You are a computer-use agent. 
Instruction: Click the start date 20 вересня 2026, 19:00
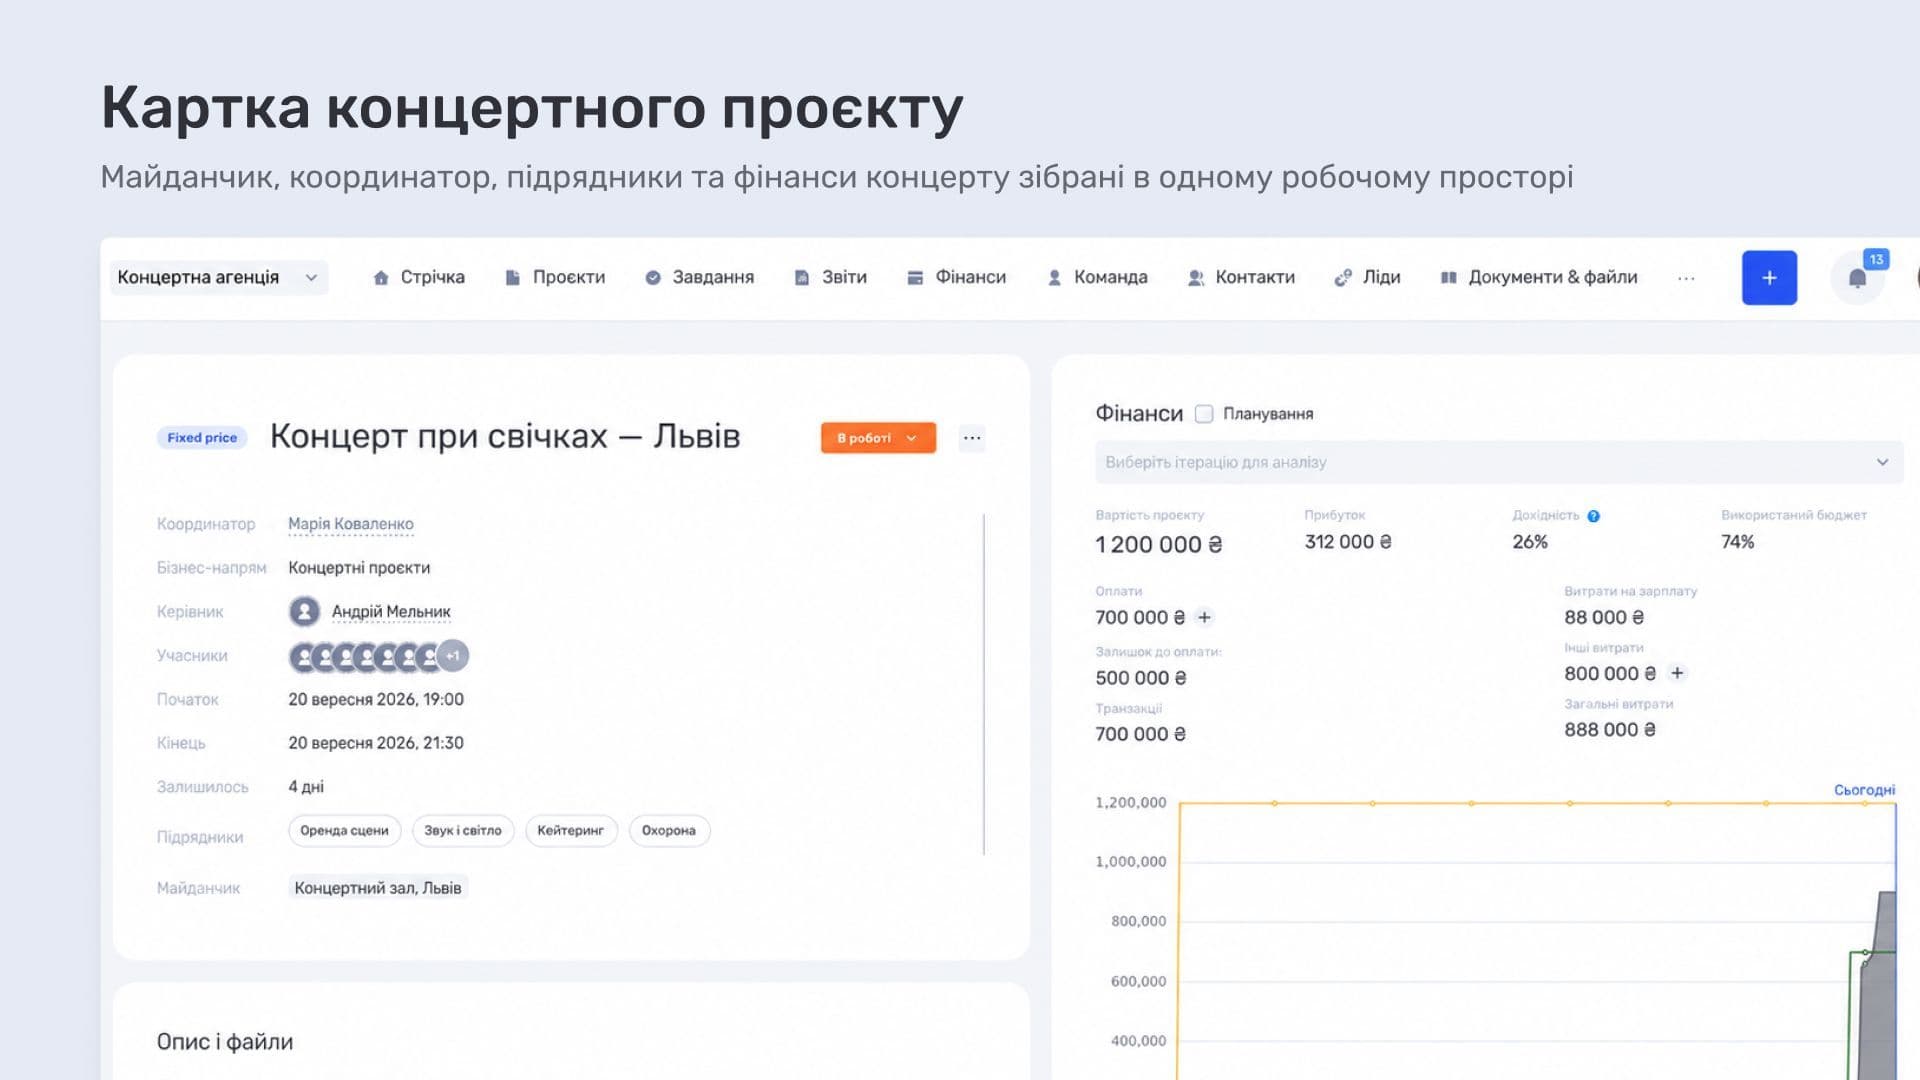tap(376, 699)
